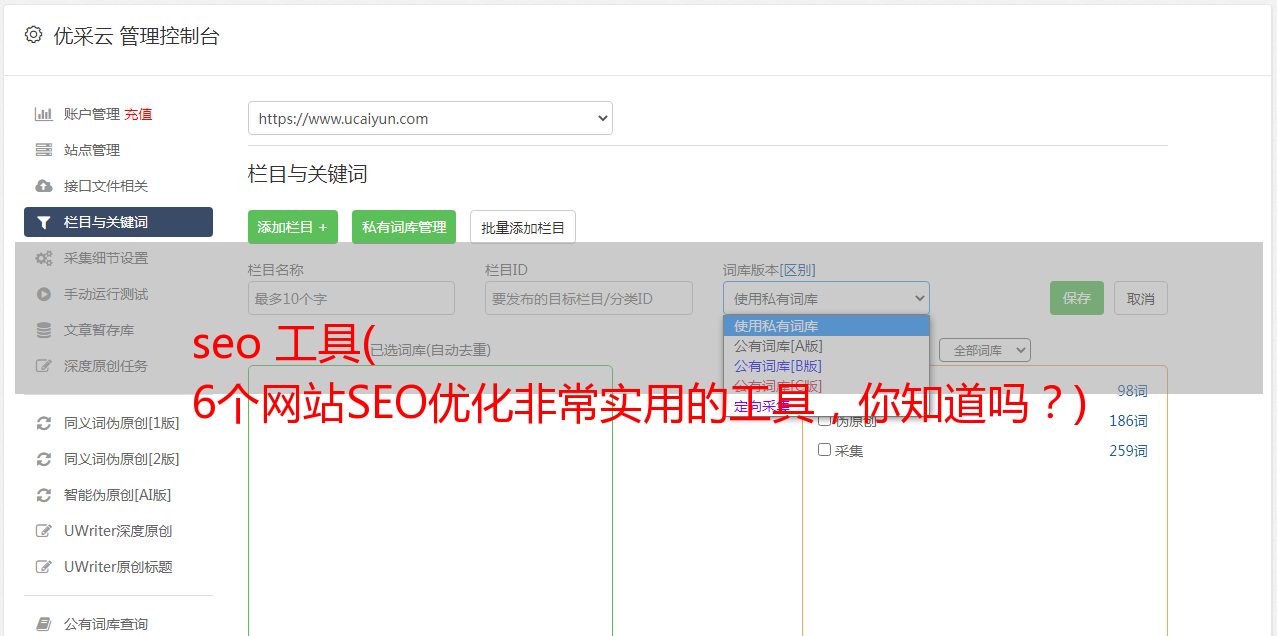
Task: Click the green 添加栏目 + button
Action: 293,227
